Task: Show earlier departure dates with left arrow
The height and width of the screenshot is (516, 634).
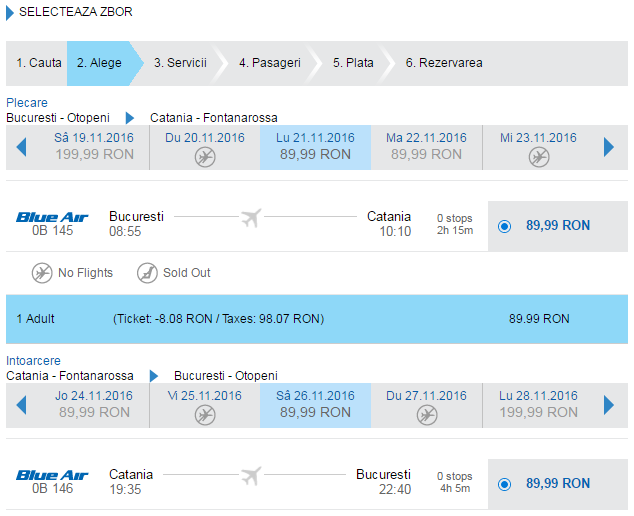Action: coord(21,147)
